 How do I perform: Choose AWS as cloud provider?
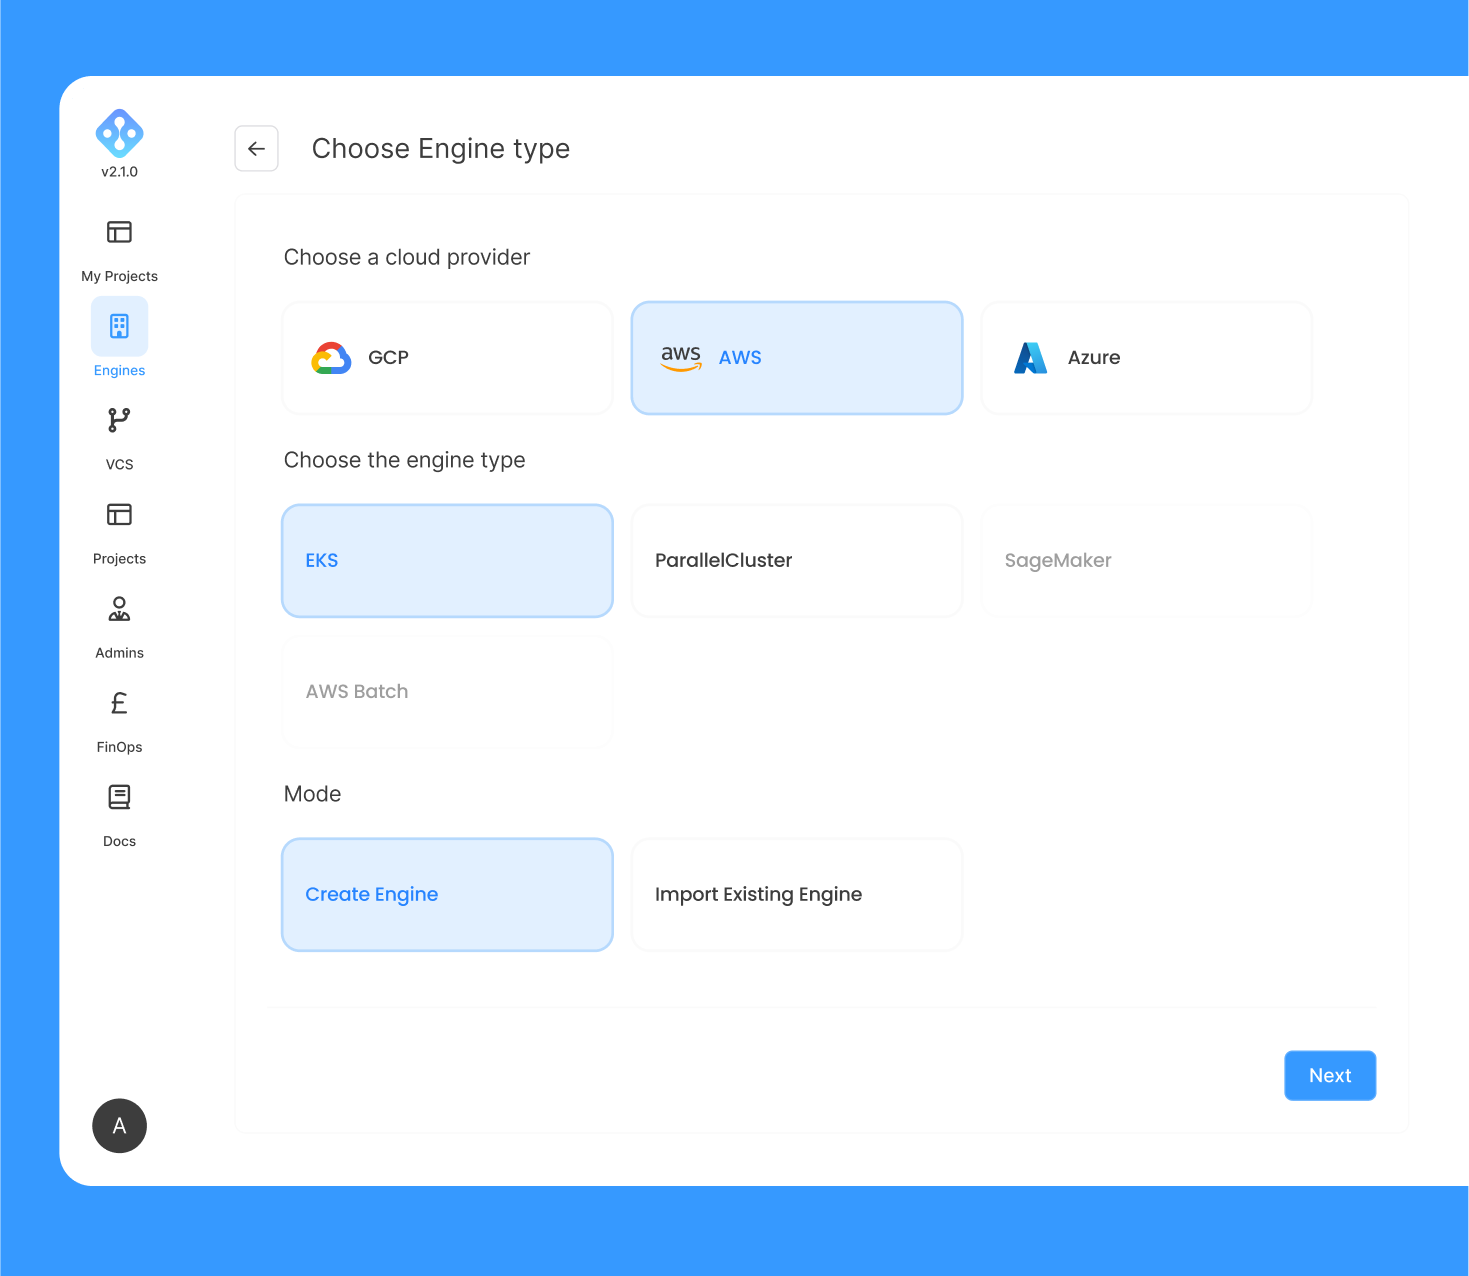pyautogui.click(x=797, y=358)
